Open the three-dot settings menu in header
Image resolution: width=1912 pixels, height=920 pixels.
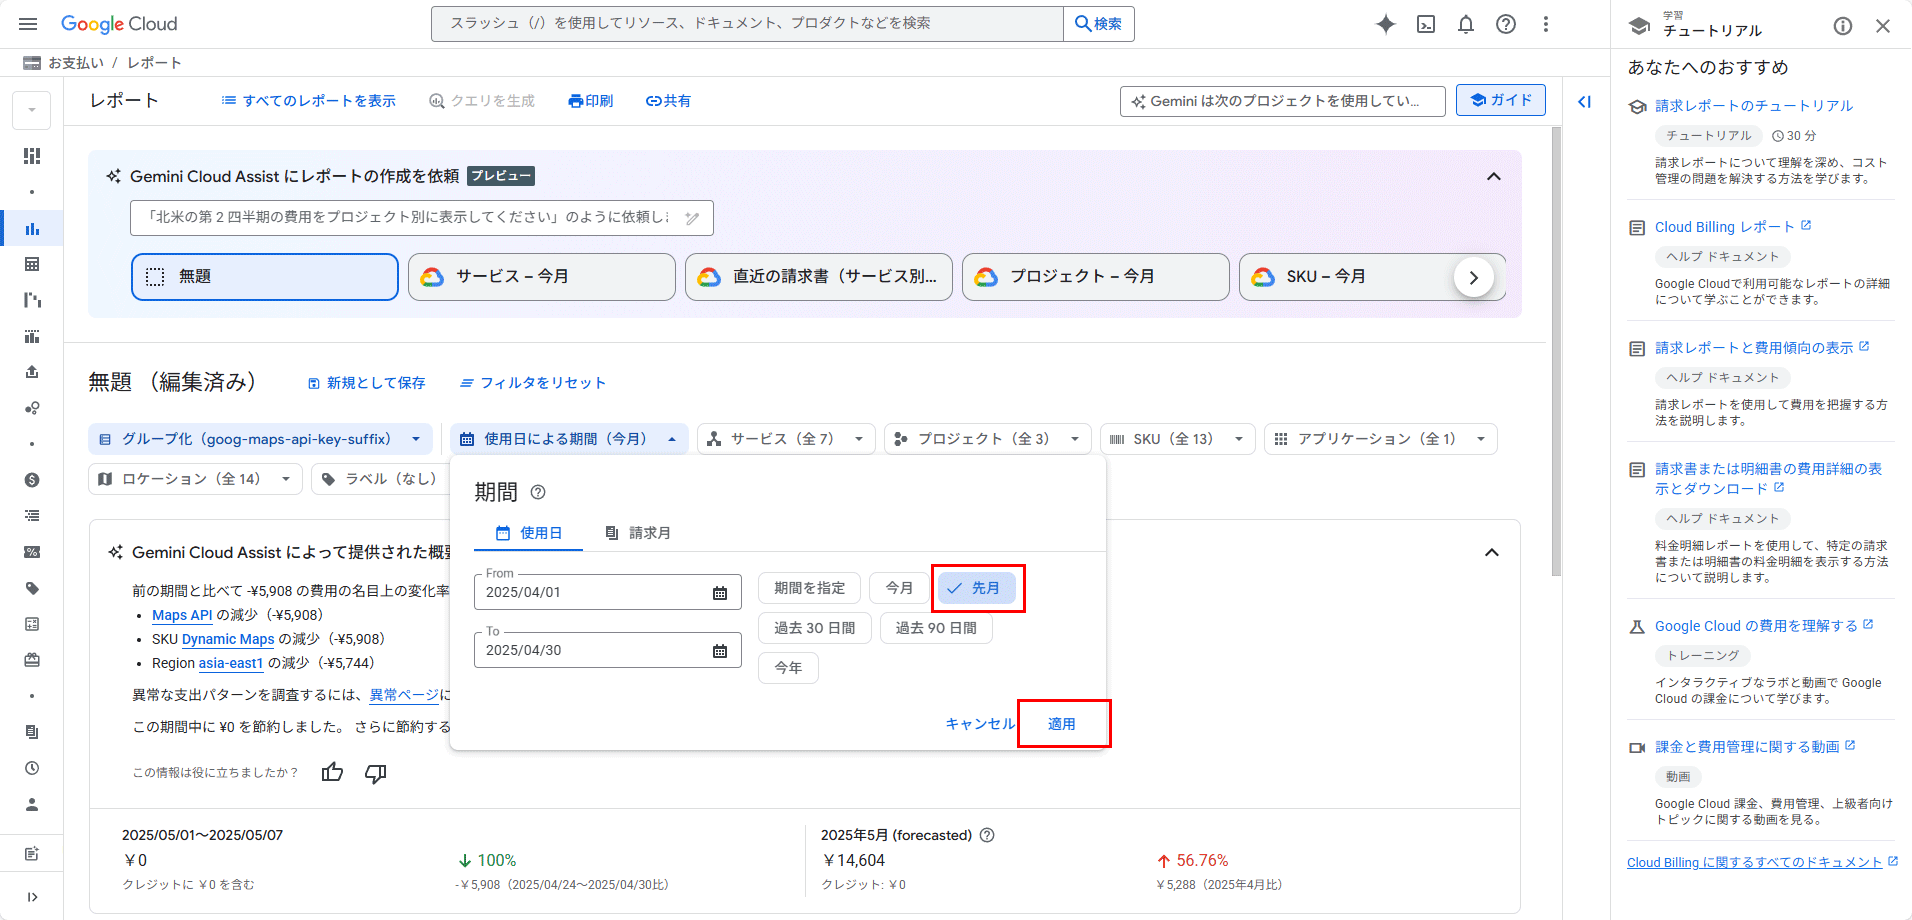(x=1546, y=24)
